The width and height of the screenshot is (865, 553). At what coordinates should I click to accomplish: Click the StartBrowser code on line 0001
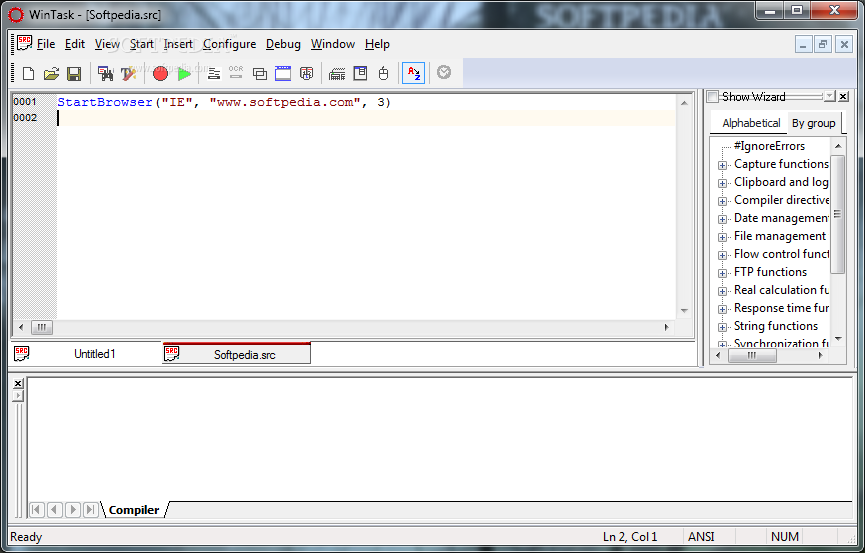223,103
